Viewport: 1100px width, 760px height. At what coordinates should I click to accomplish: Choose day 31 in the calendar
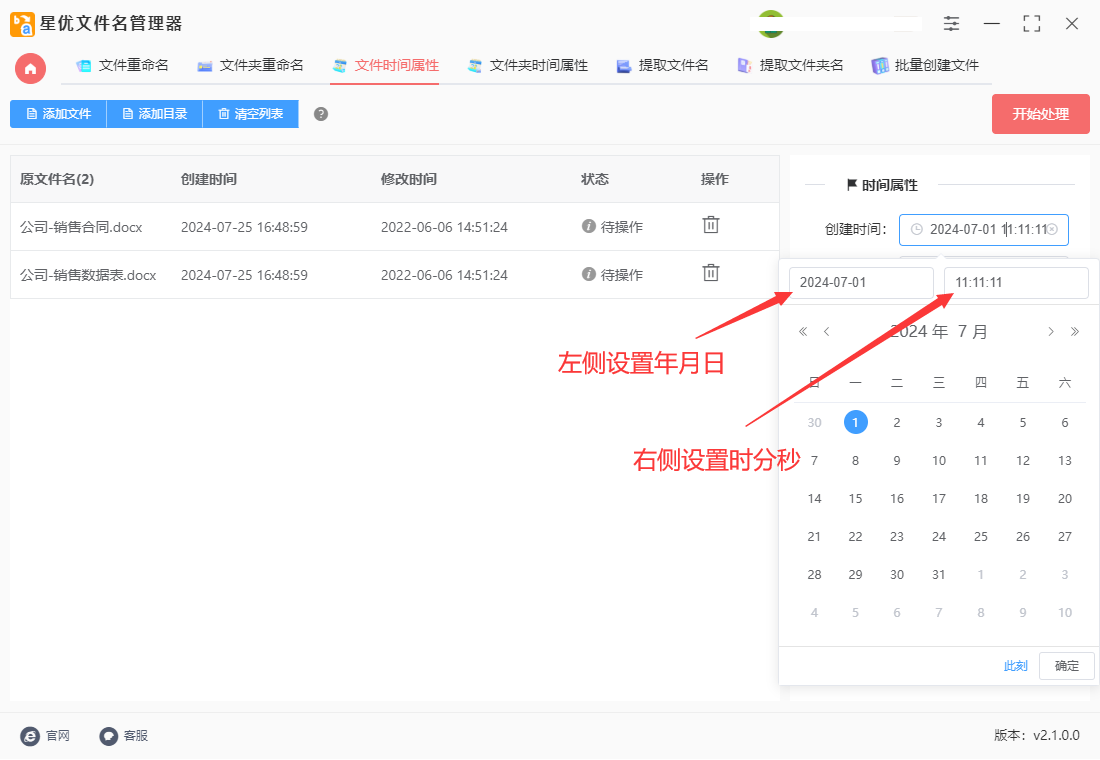[x=939, y=575]
